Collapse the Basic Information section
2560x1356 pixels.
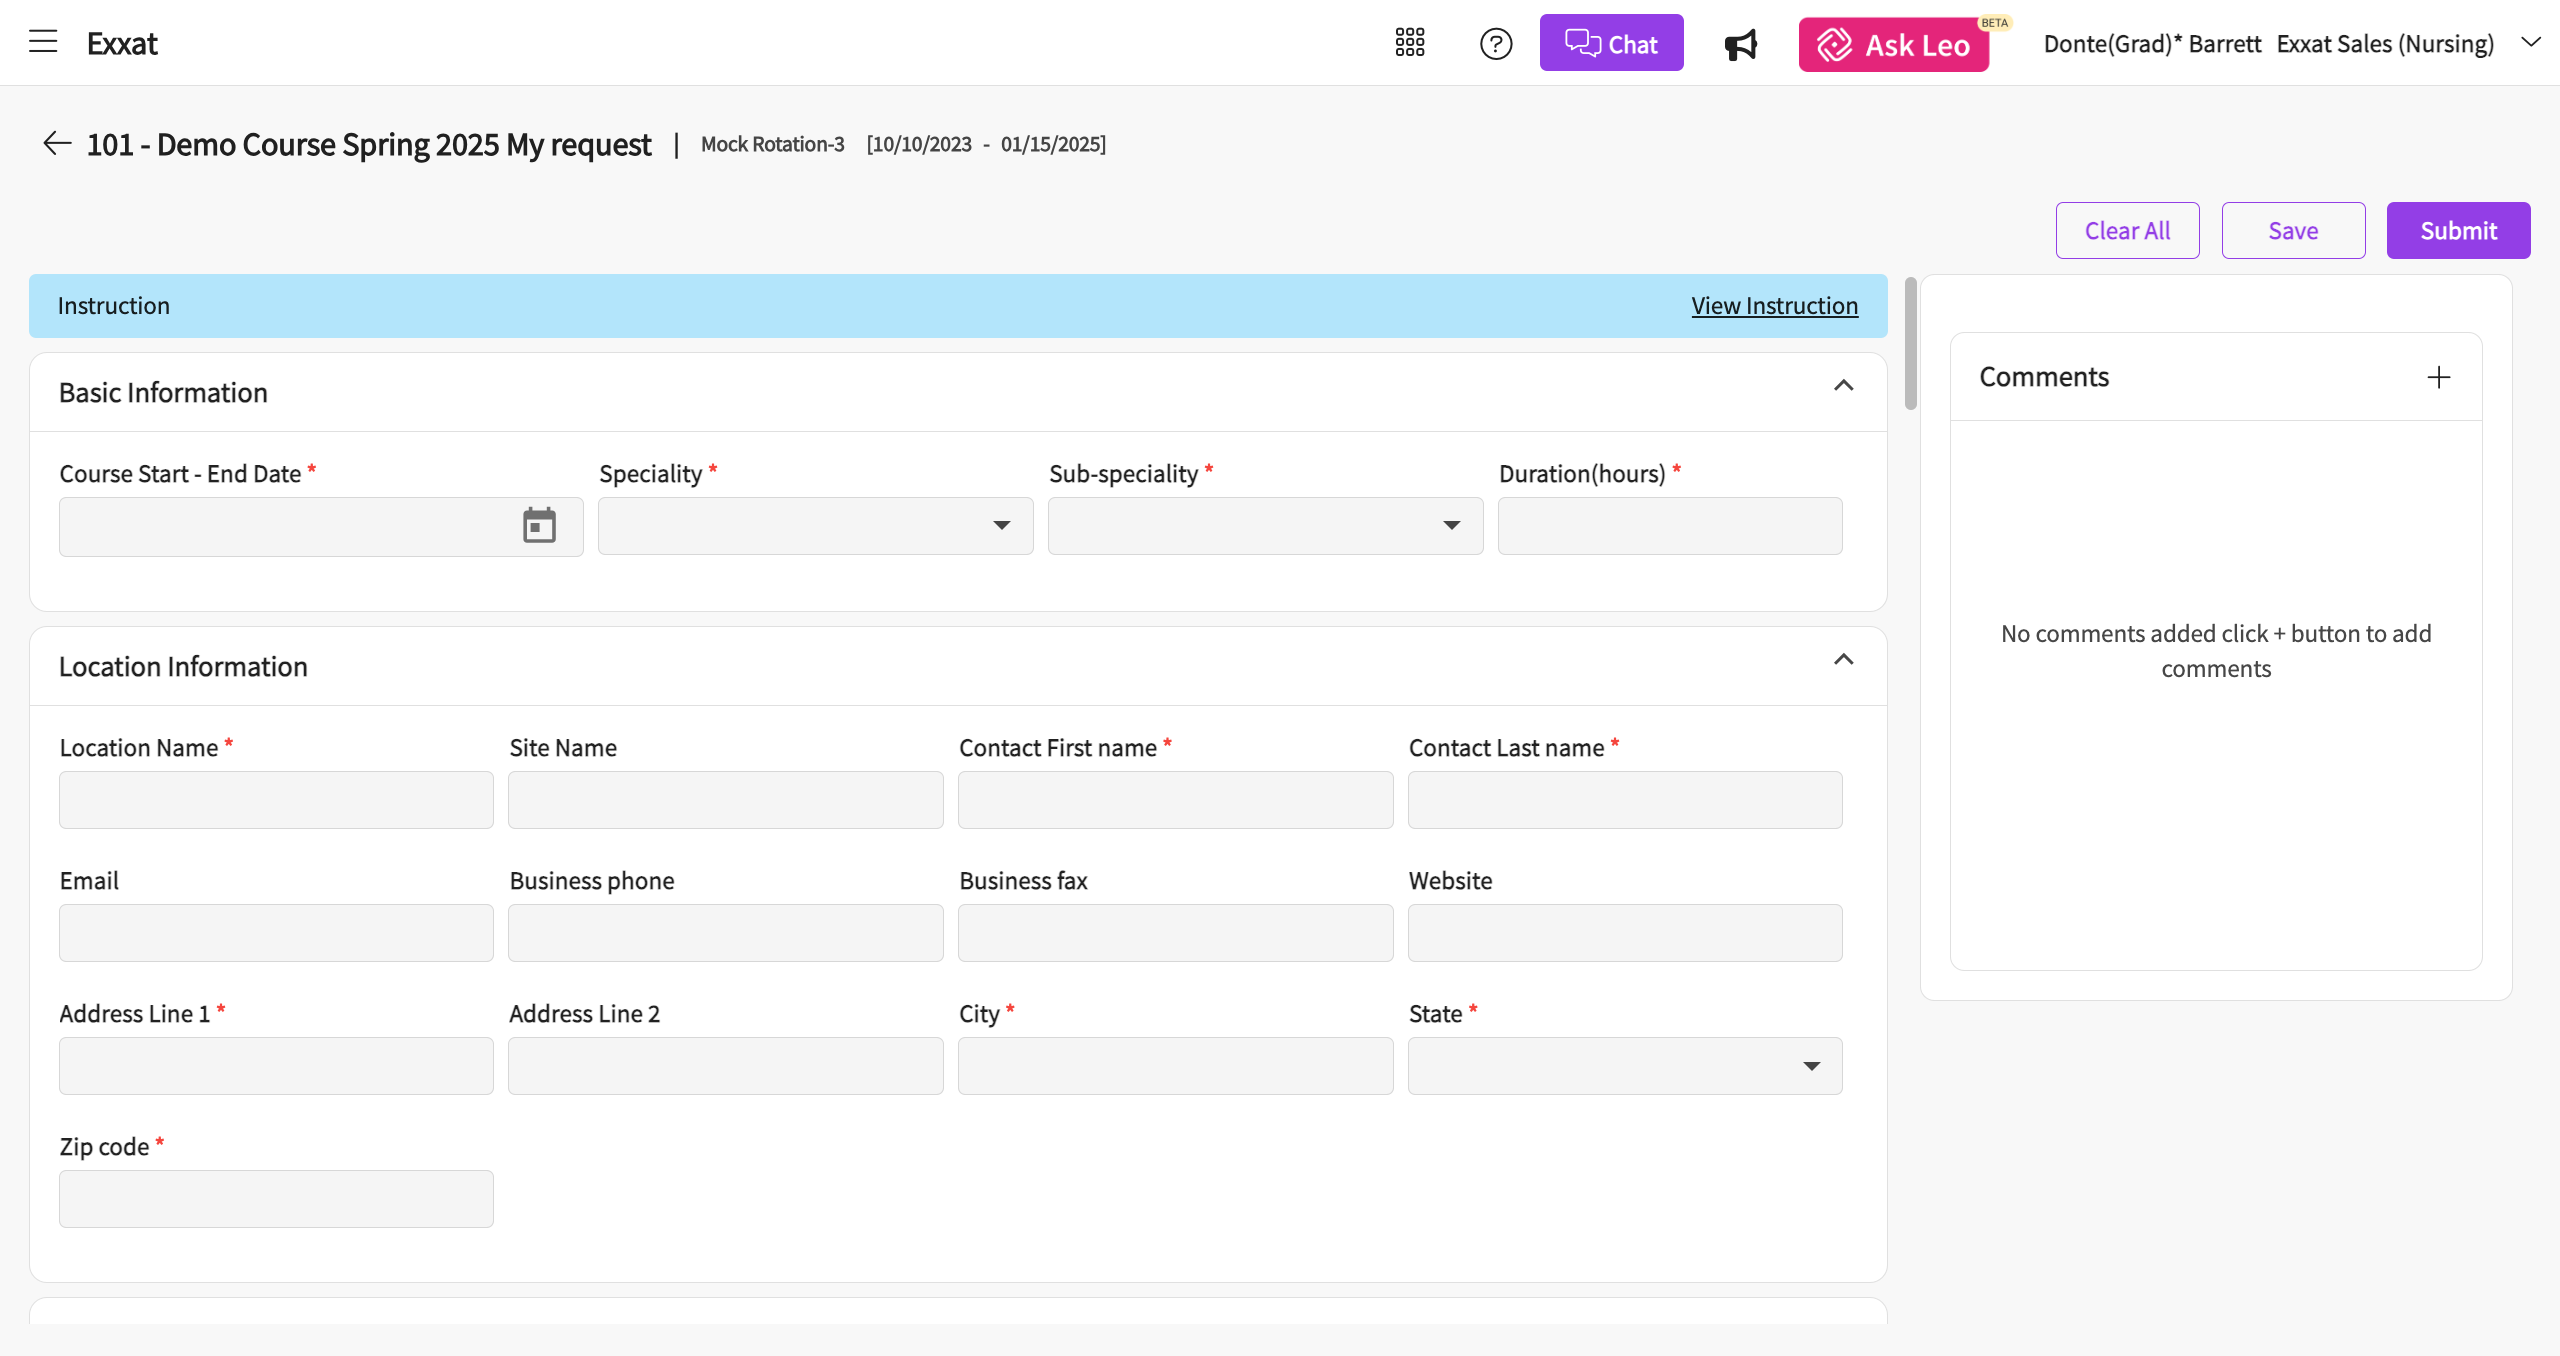1844,386
